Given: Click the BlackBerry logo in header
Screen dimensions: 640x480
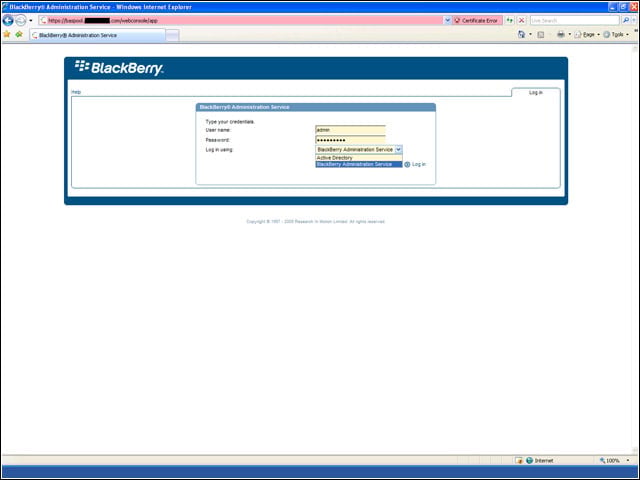Looking at the screenshot, I should [x=119, y=68].
